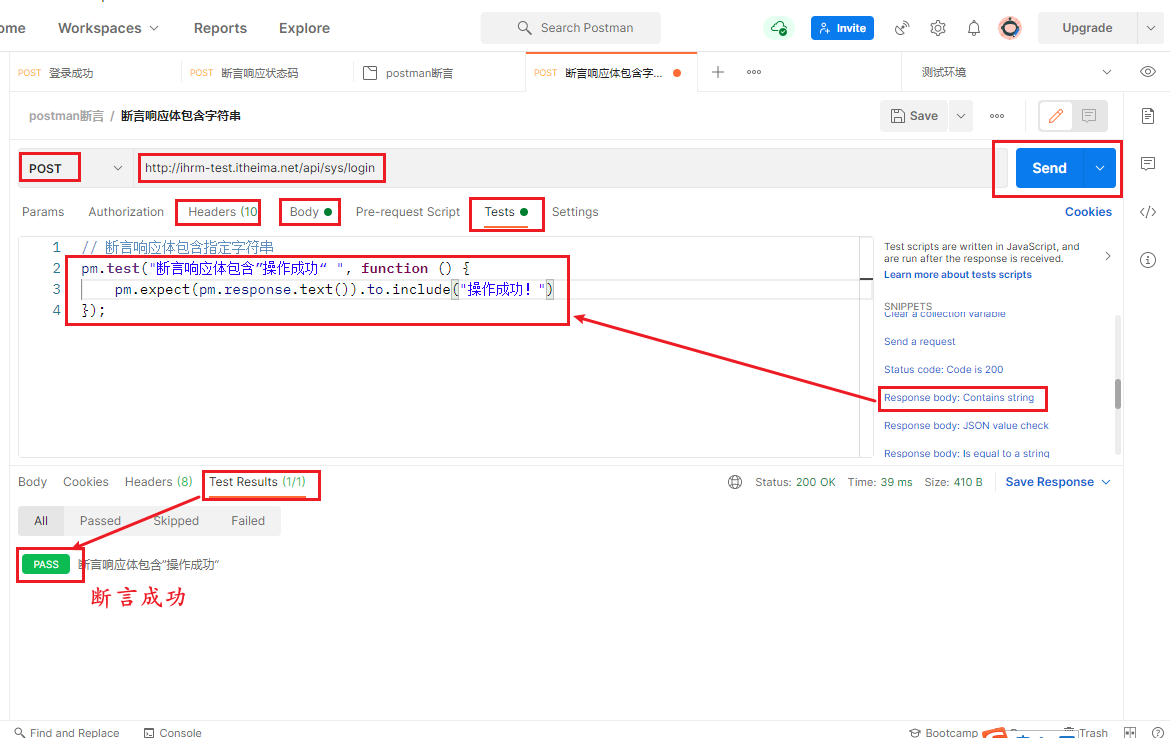Open the comments icon in right sidebar
The width and height of the screenshot is (1170, 738).
(x=1148, y=163)
